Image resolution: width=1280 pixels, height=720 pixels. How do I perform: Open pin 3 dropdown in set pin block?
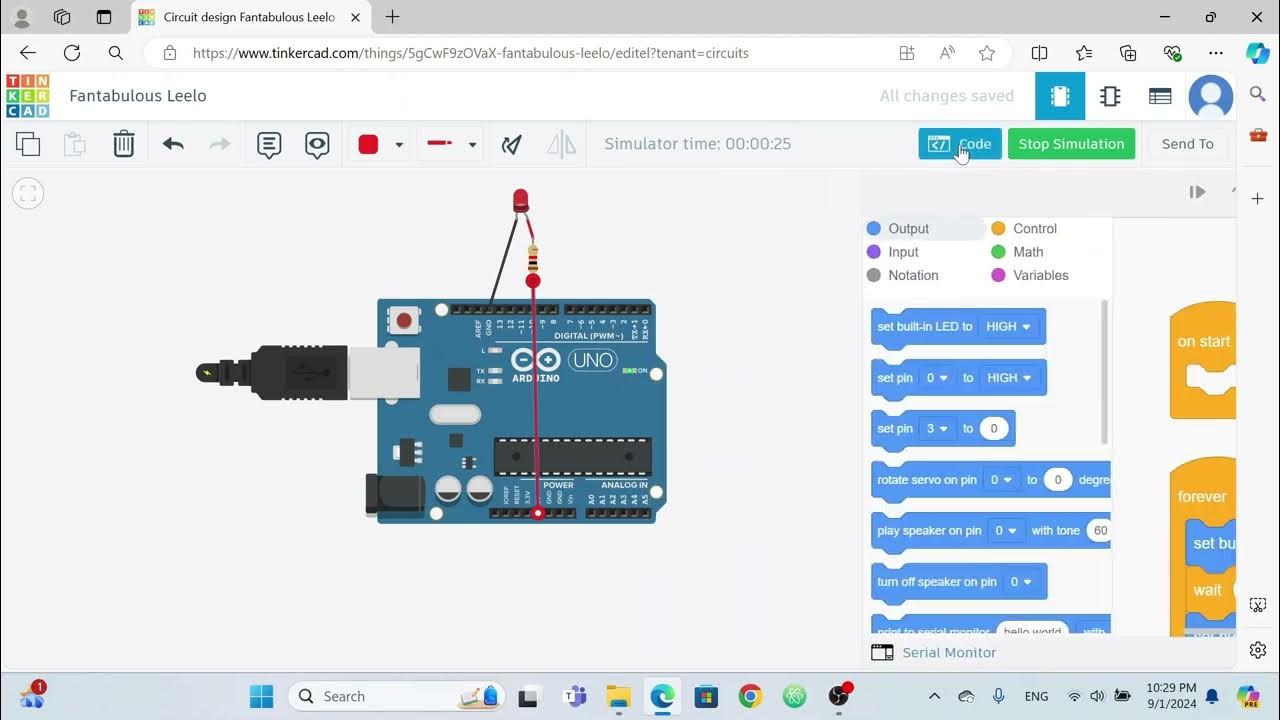point(937,429)
